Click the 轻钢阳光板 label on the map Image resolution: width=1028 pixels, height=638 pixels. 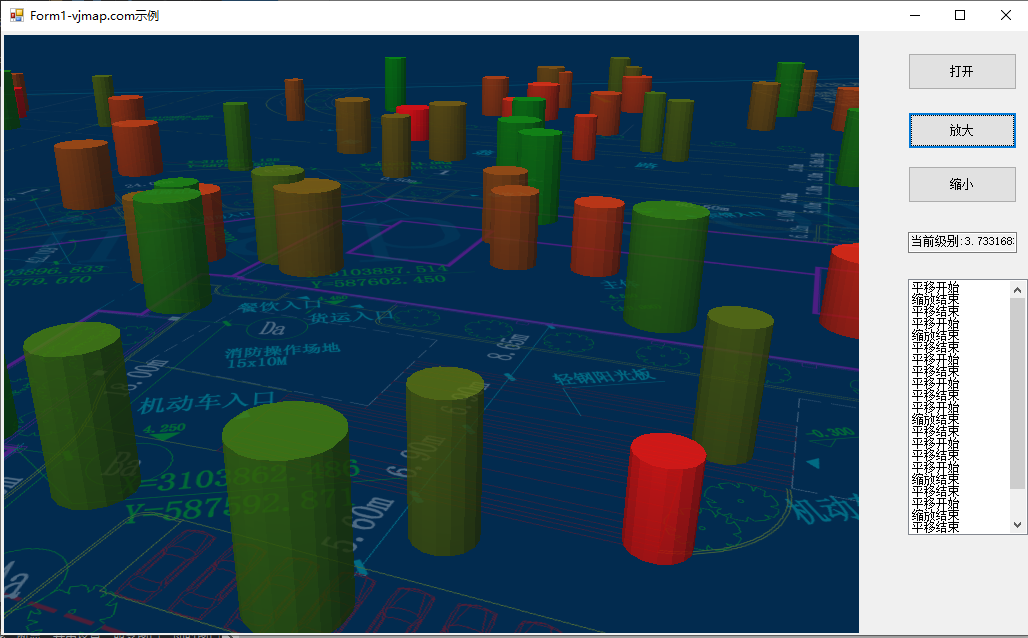click(x=604, y=376)
